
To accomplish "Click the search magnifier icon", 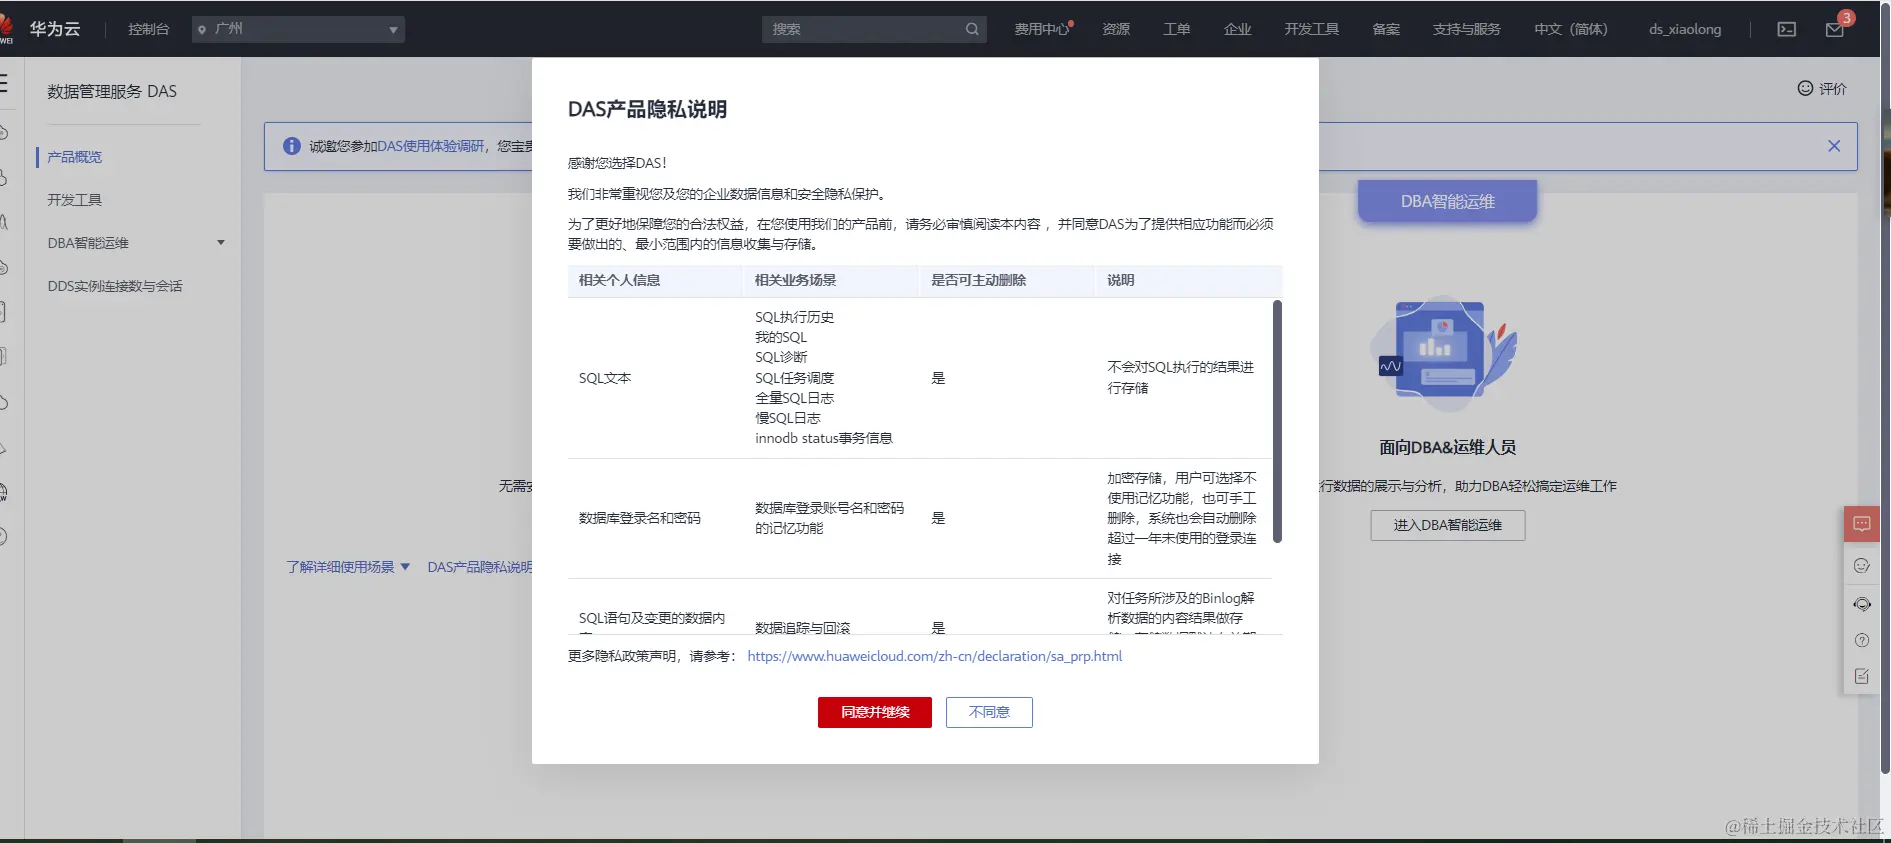I will (x=972, y=29).
